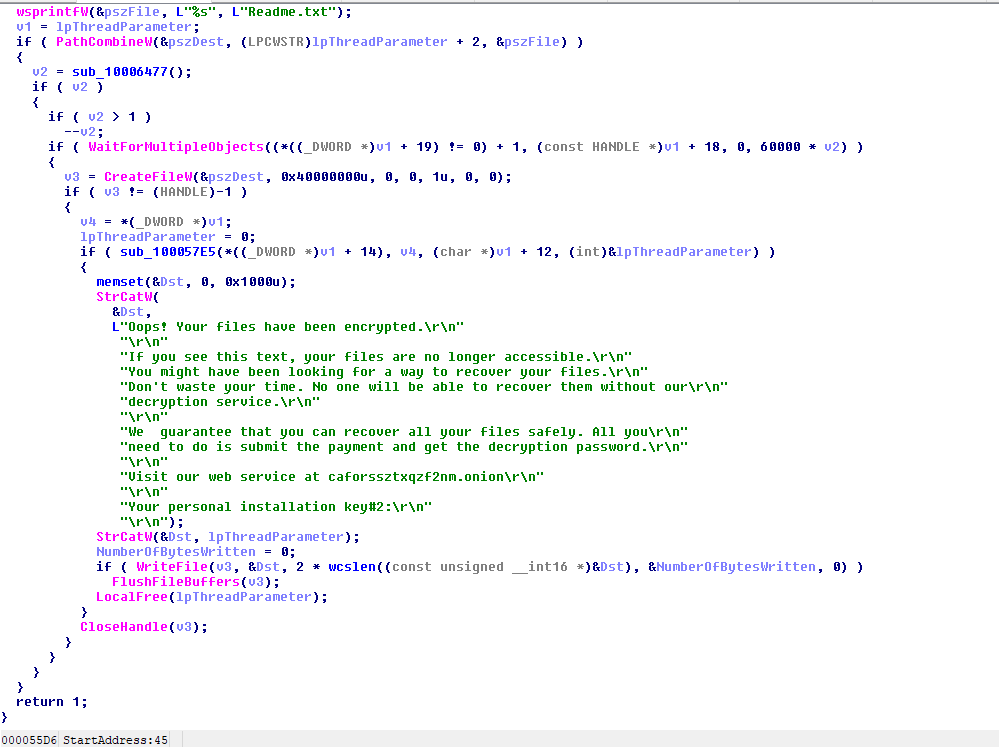
Task: Click the 'decryption service.' string line
Action: coord(220,402)
